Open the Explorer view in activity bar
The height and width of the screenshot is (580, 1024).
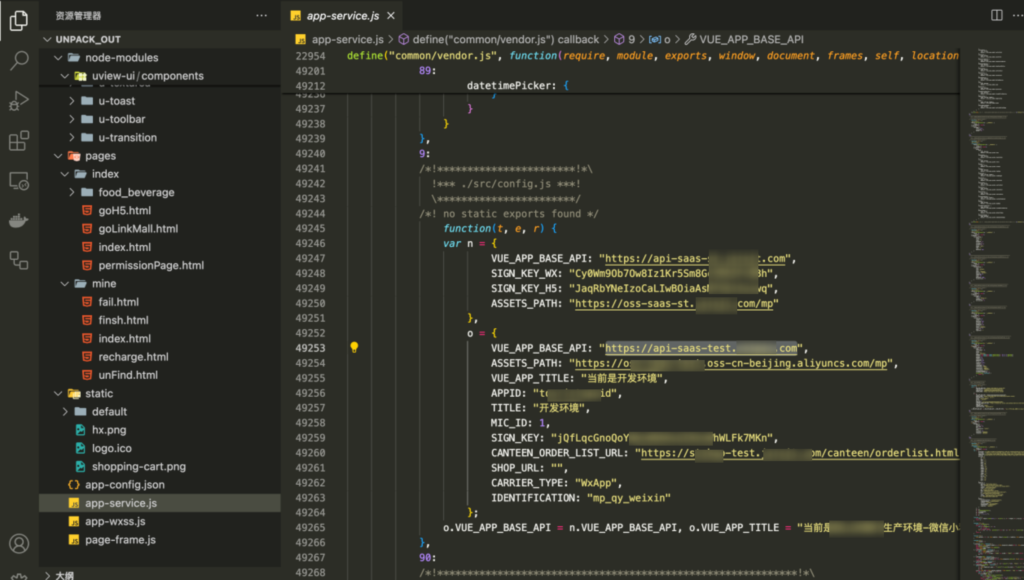[x=19, y=20]
